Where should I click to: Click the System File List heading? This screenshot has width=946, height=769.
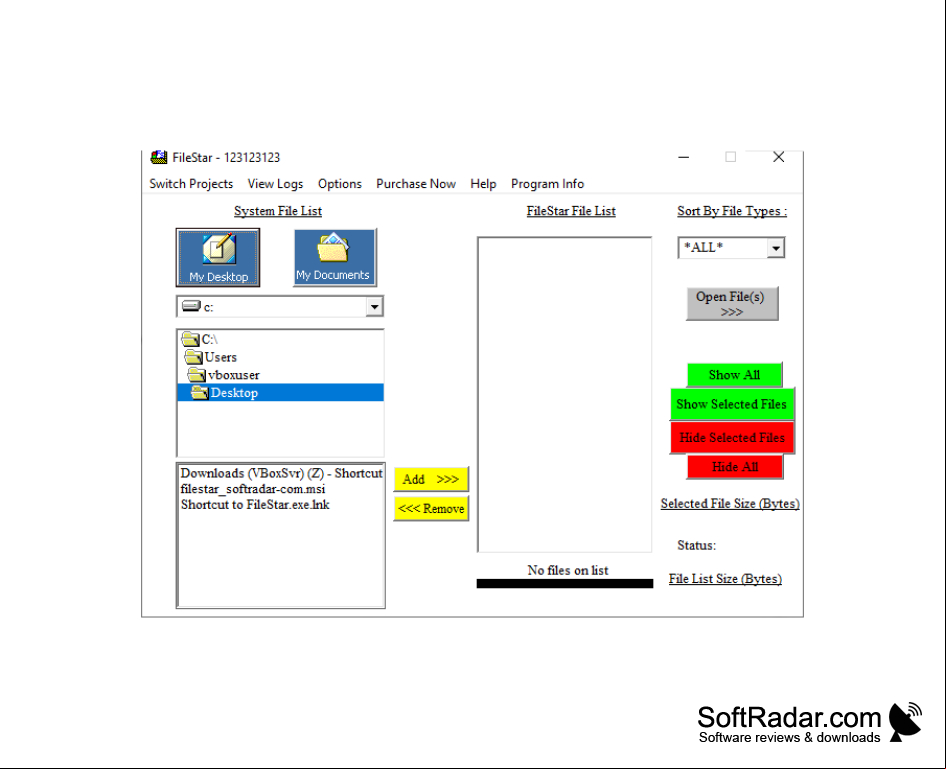pyautogui.click(x=278, y=210)
